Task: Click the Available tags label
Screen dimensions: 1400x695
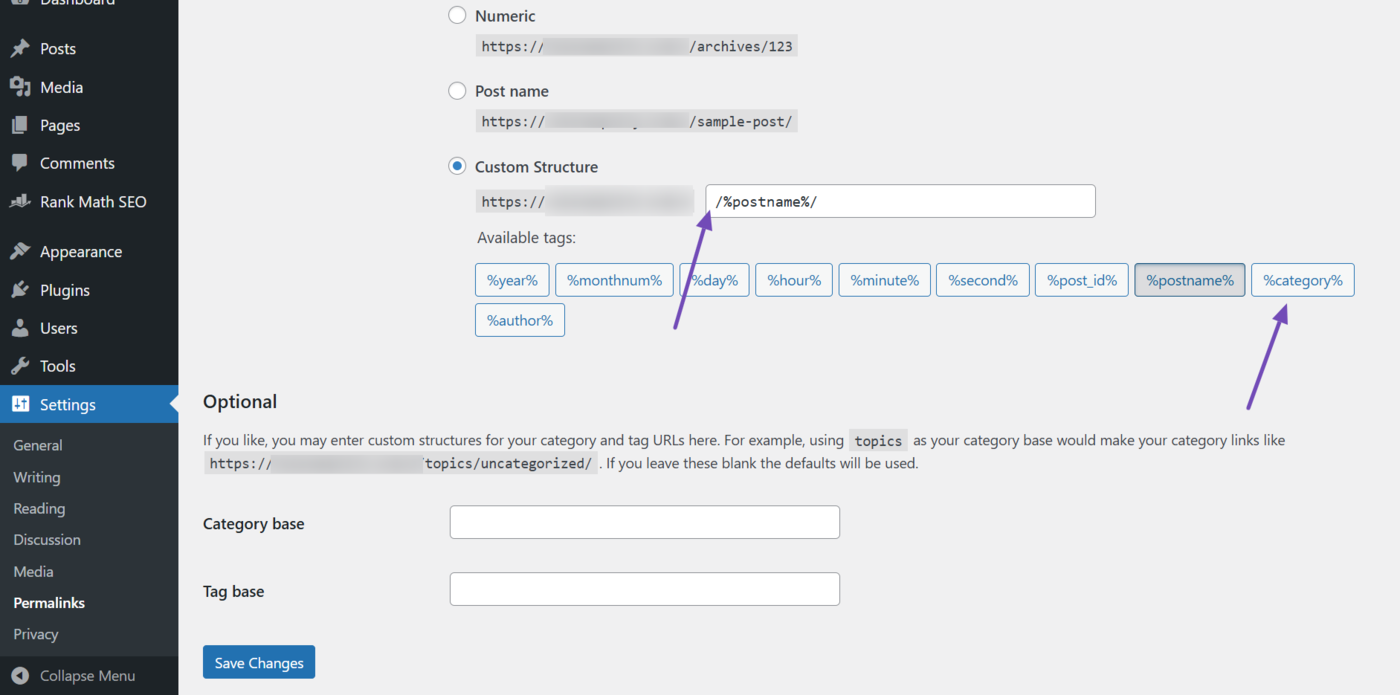Action: click(527, 238)
